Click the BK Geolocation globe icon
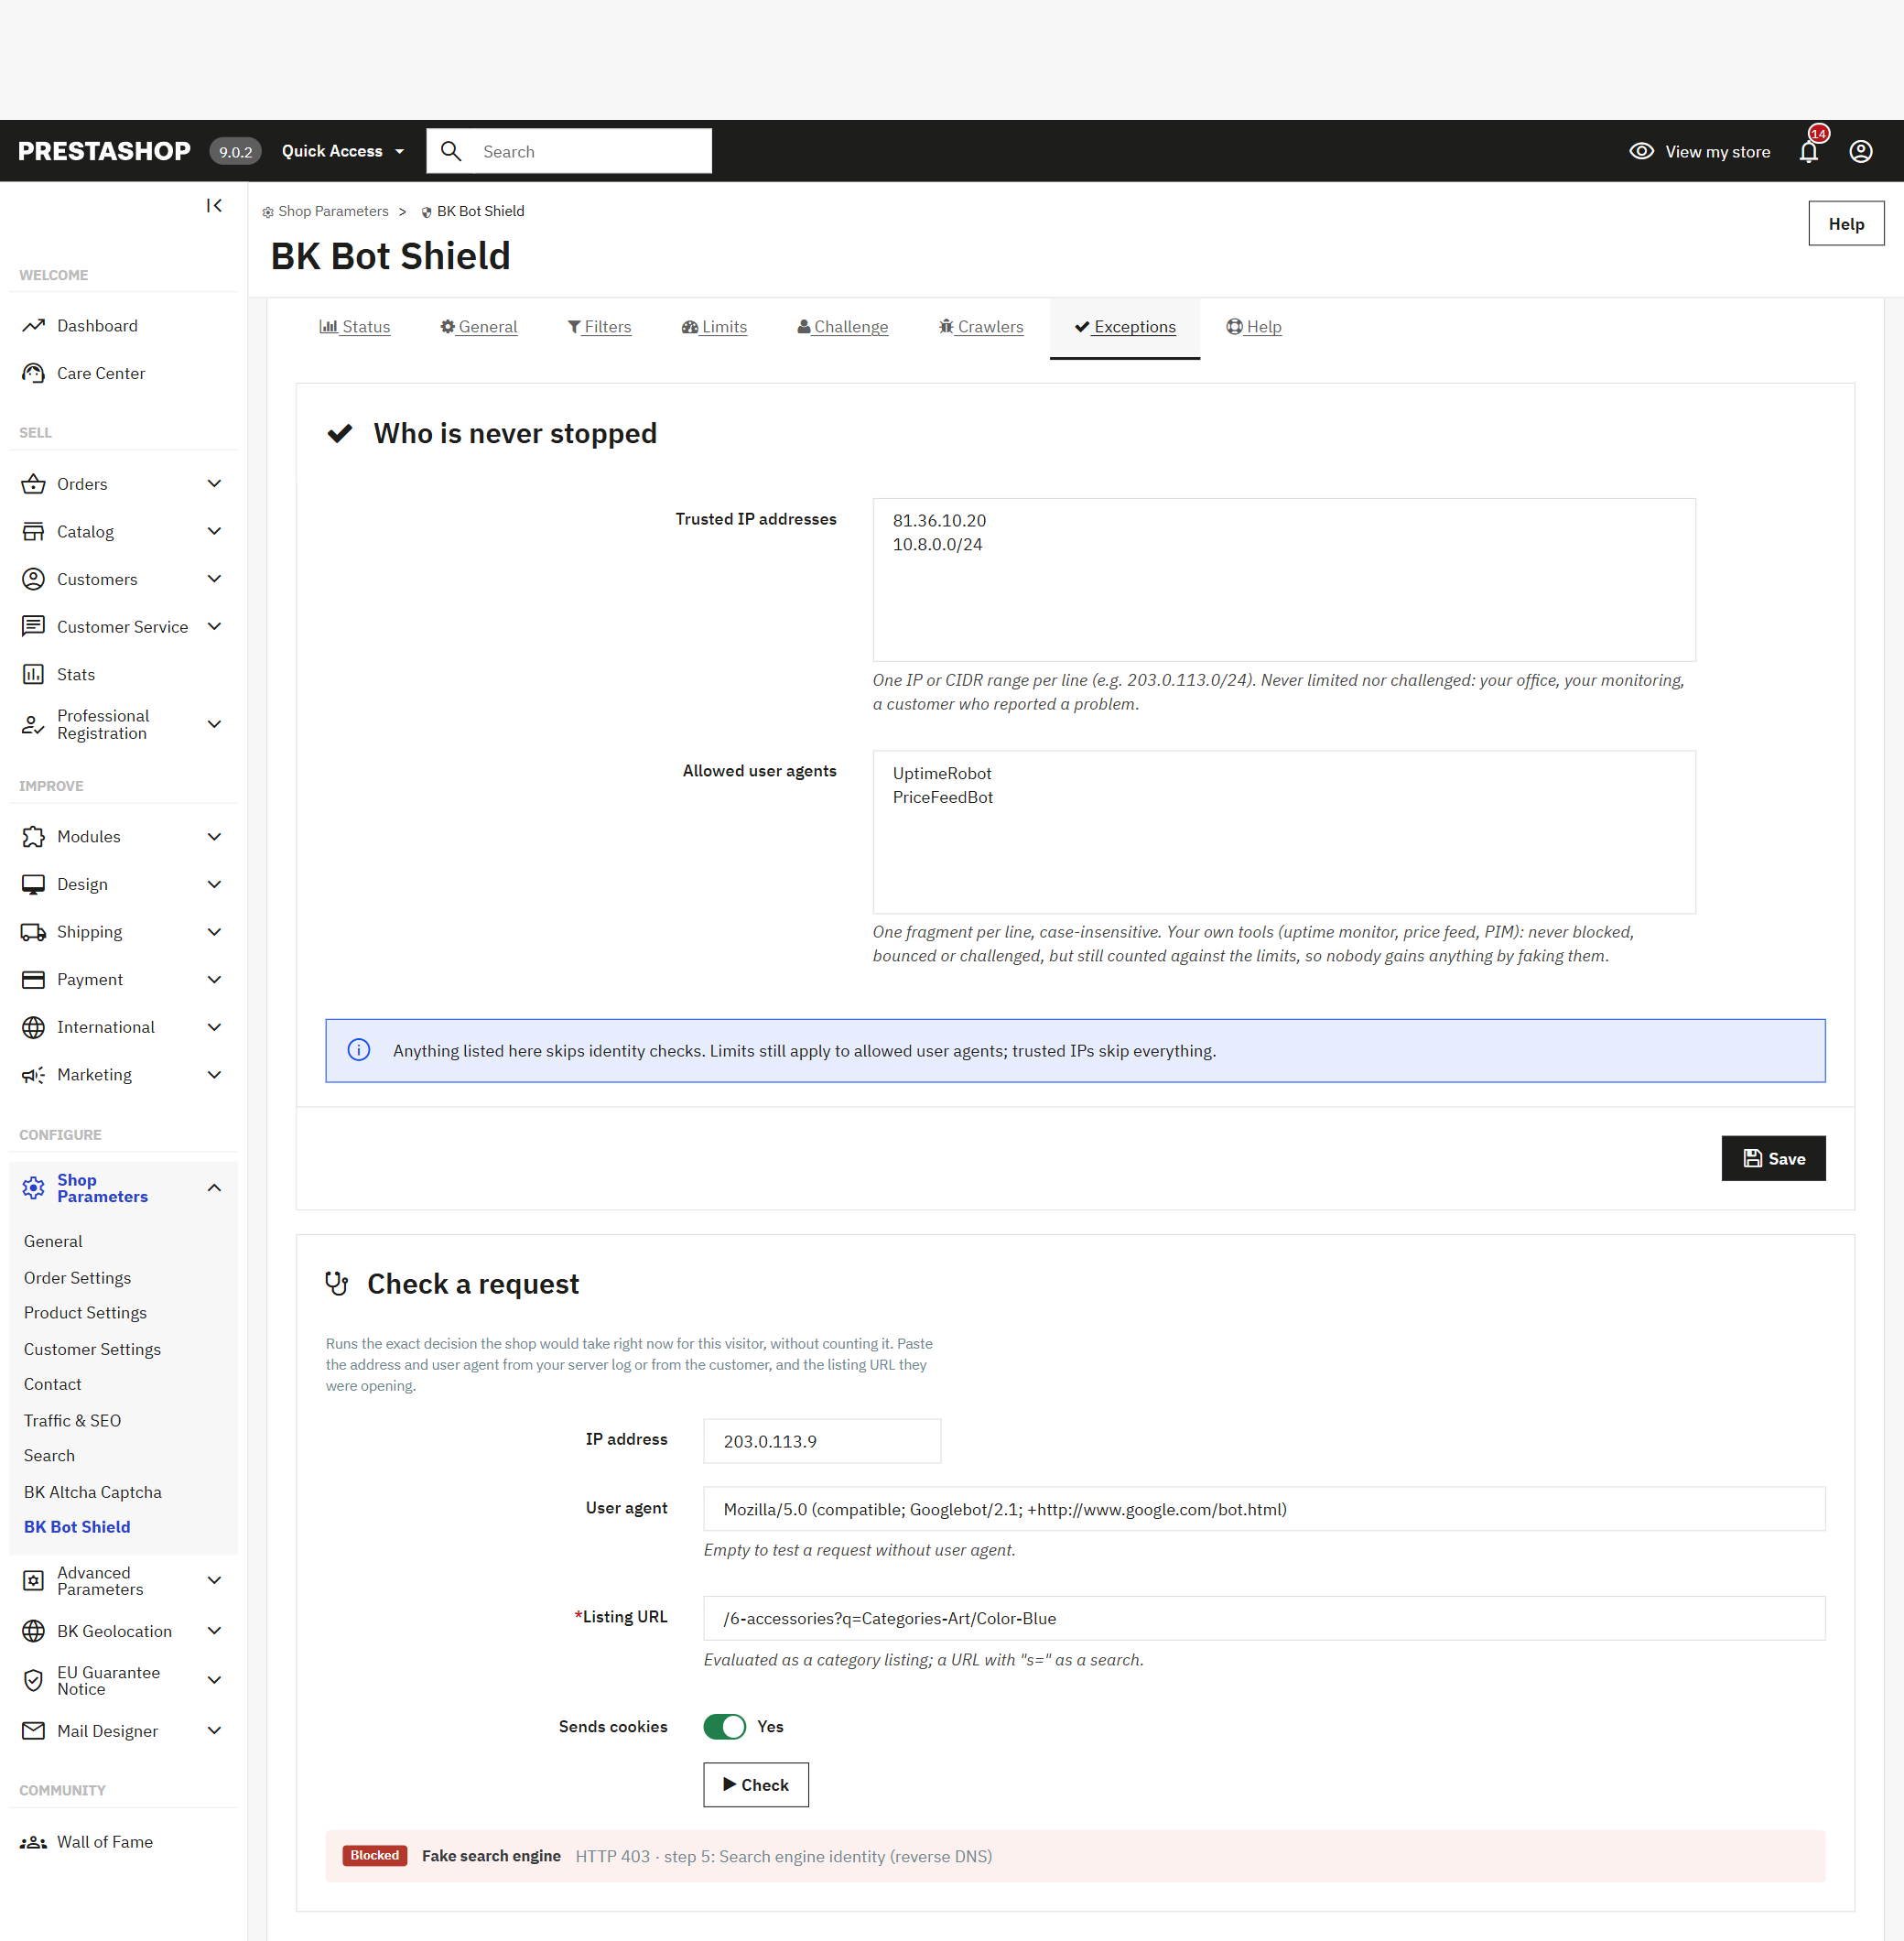 pos(33,1631)
